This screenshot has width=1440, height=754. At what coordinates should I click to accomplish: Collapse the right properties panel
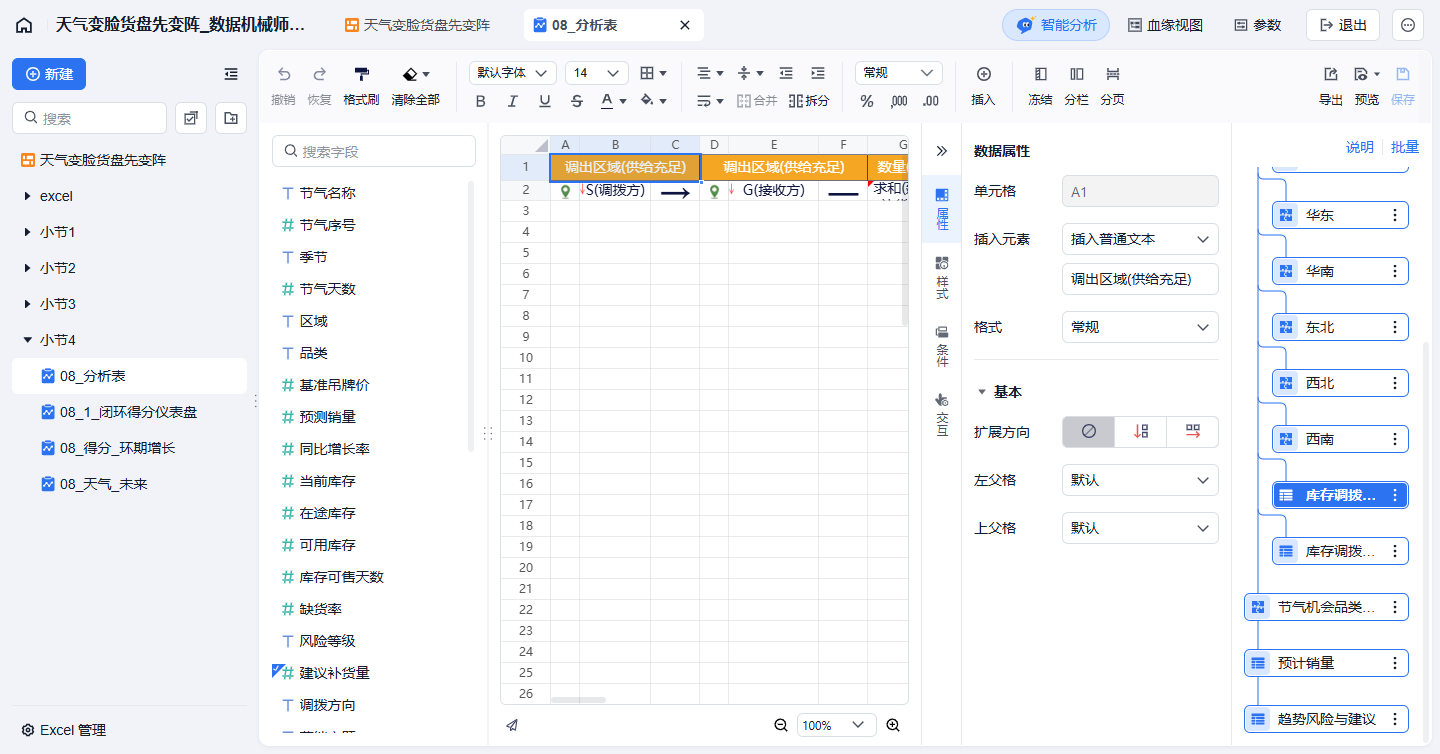[x=941, y=151]
